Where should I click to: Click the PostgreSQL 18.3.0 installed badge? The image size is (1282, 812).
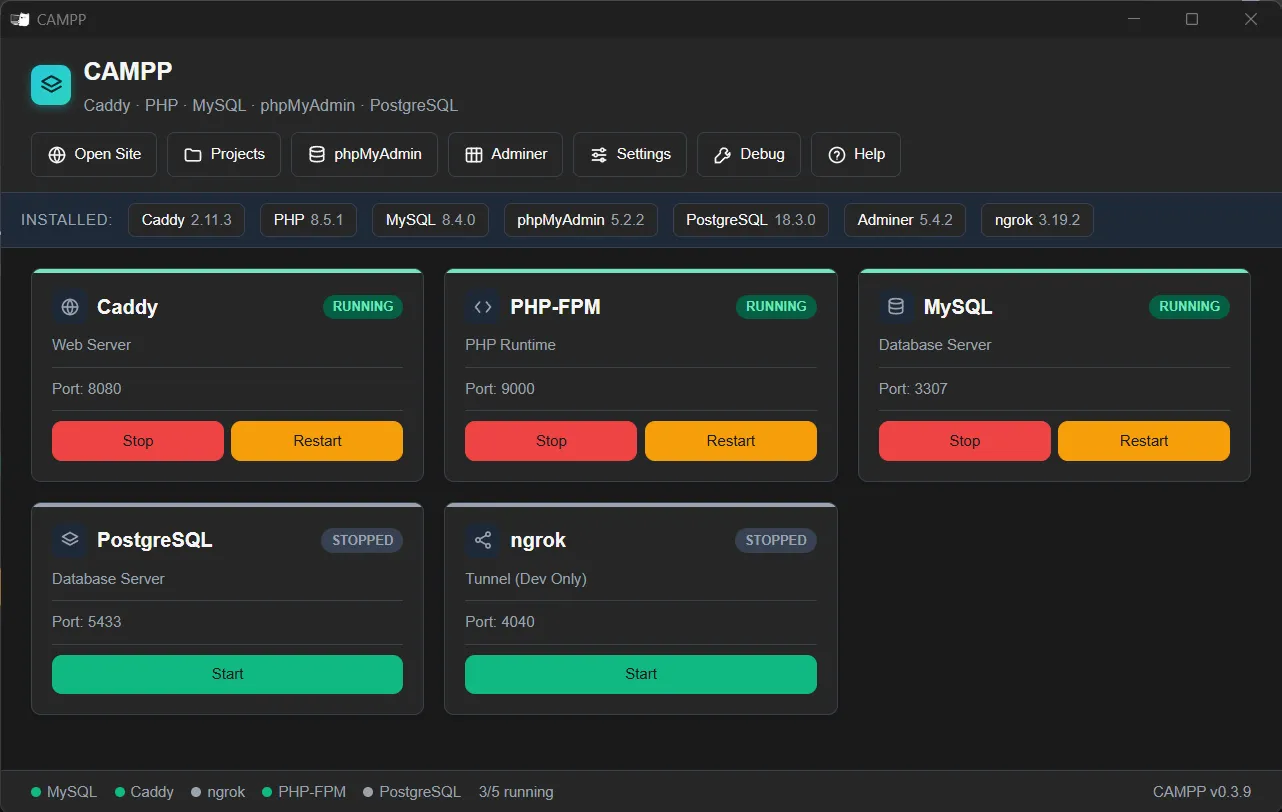751,220
